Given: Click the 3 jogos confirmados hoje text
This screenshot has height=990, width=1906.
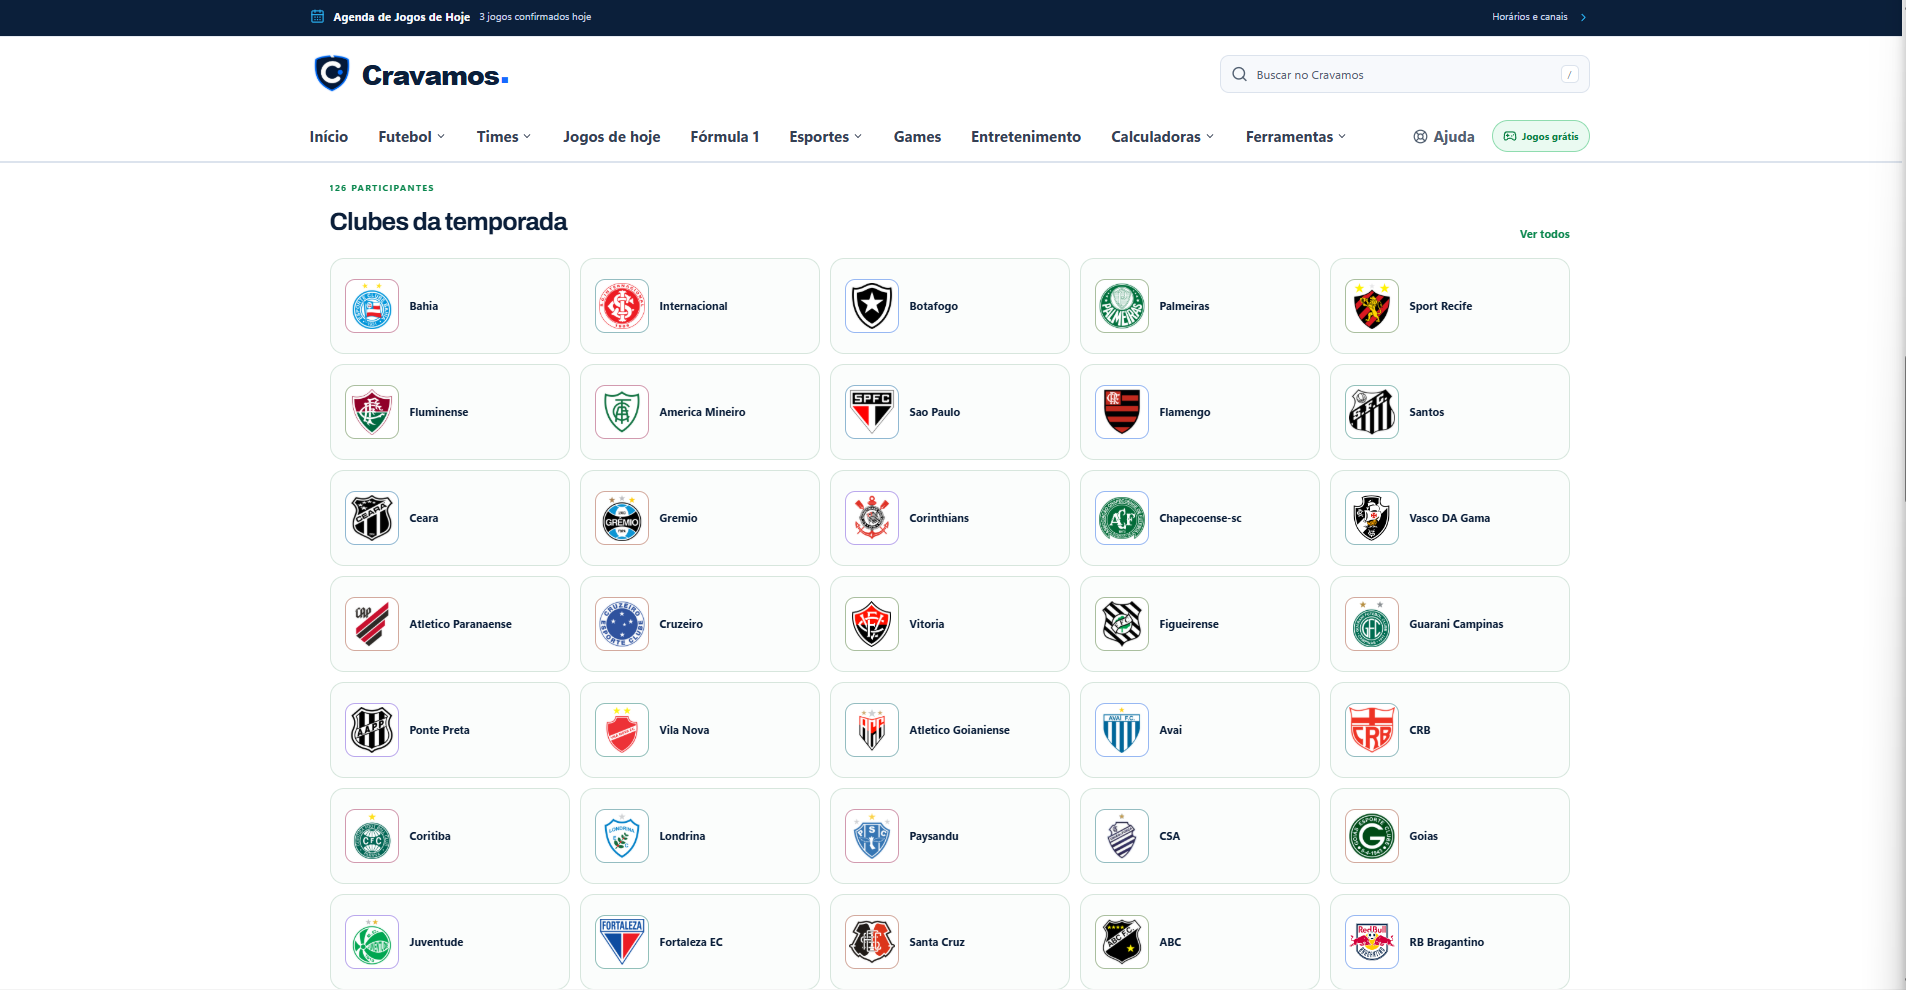Looking at the screenshot, I should [x=535, y=17].
